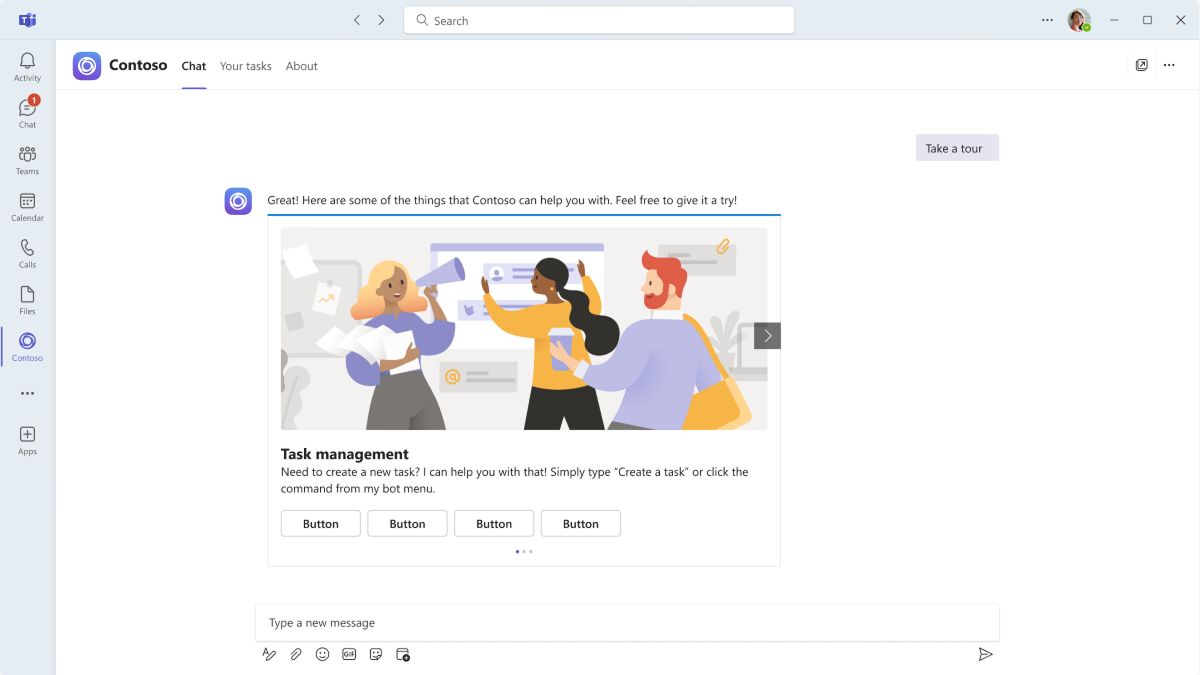Open the Calendar sidebar icon
Viewport: 1200px width, 675px height.
(x=27, y=201)
